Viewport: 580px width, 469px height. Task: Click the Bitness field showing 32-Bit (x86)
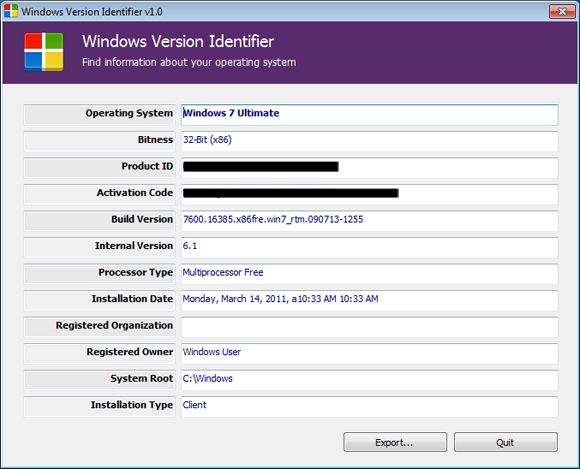(x=370, y=141)
